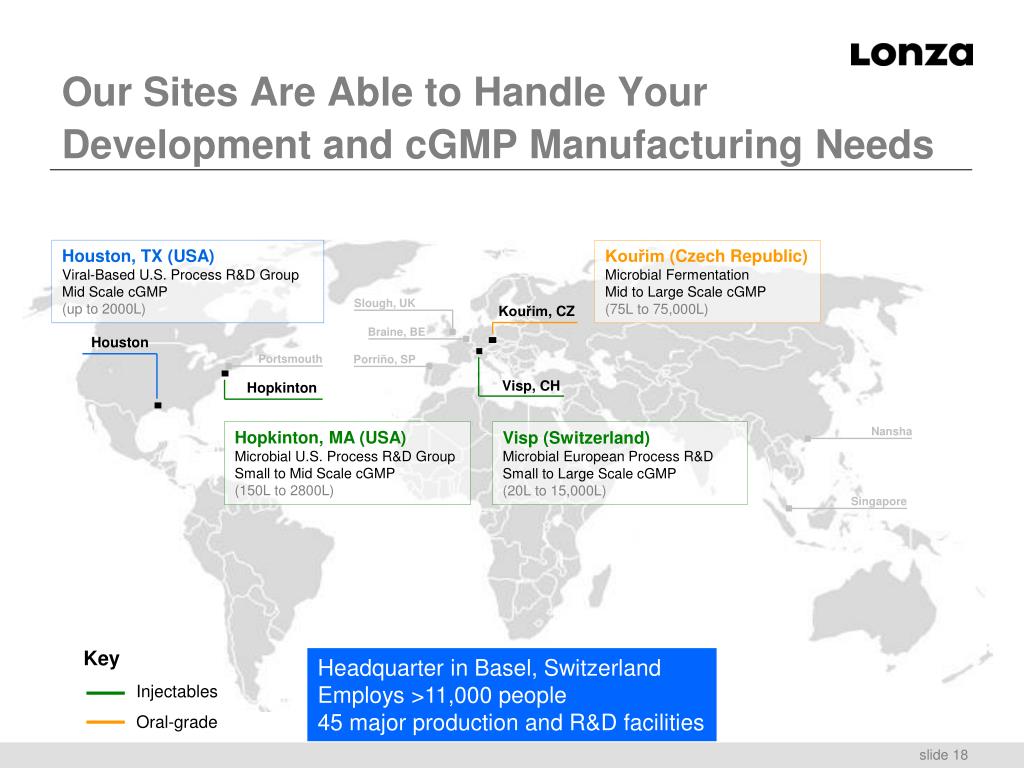Select the Porriño, SP label
Image resolution: width=1024 pixels, height=768 pixels.
384,359
